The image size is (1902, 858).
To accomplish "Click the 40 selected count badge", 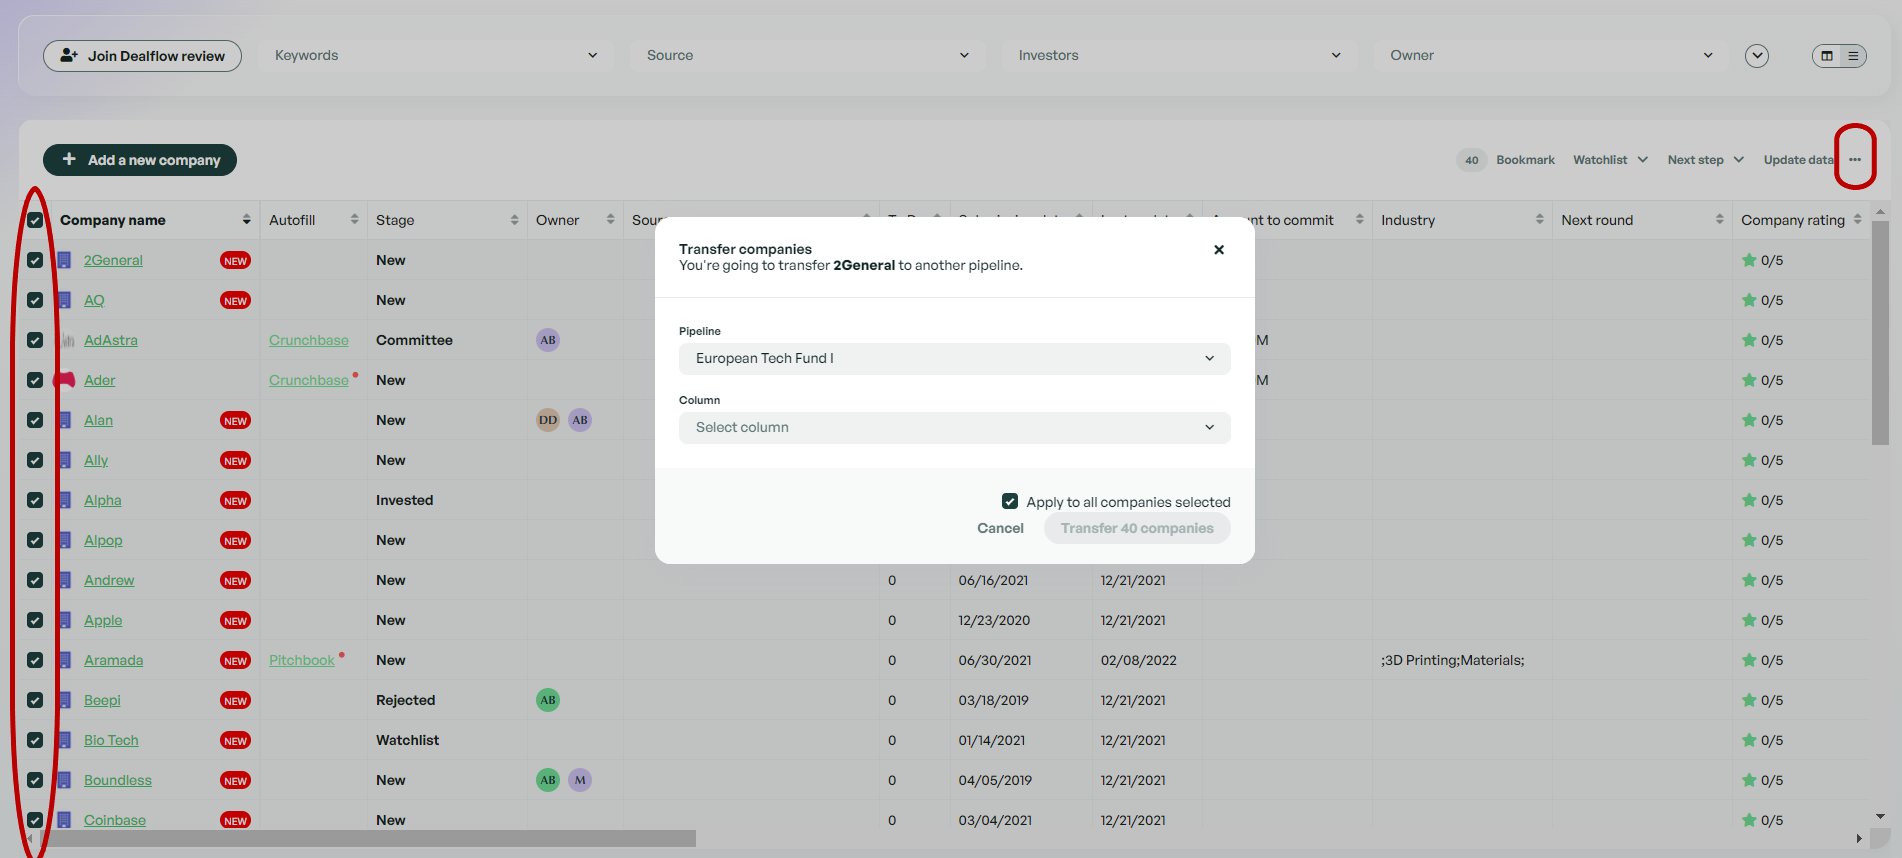I will (1472, 160).
